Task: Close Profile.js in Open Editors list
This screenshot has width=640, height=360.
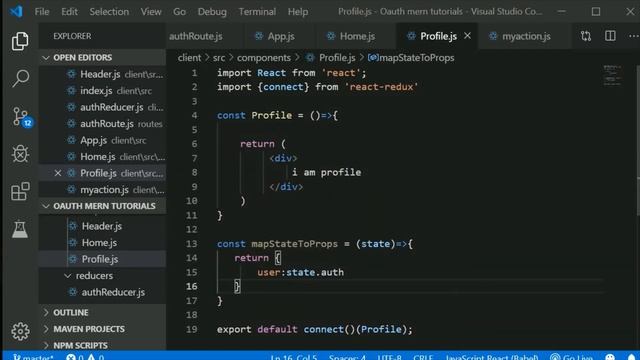Action: click(58, 173)
